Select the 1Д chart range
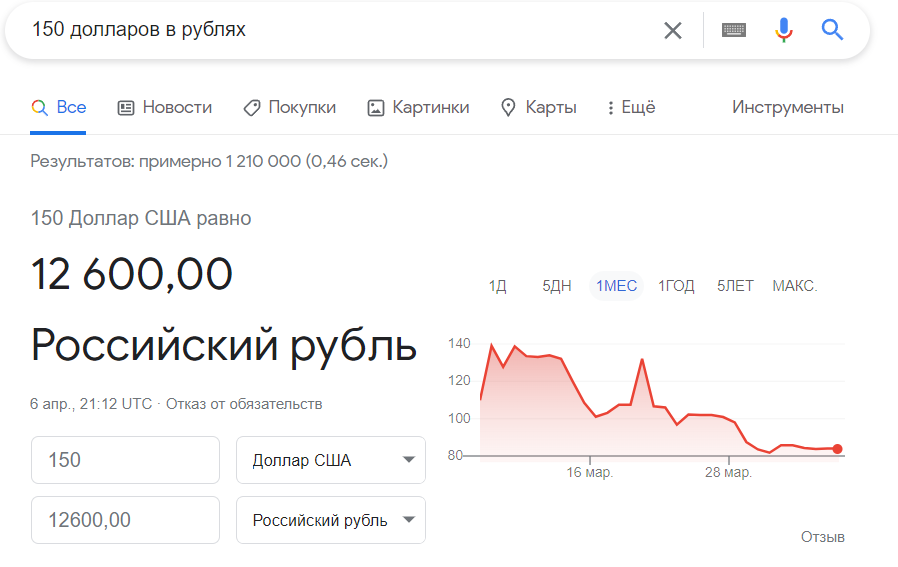Image resolution: width=898 pixels, height=567 pixels. click(x=498, y=286)
